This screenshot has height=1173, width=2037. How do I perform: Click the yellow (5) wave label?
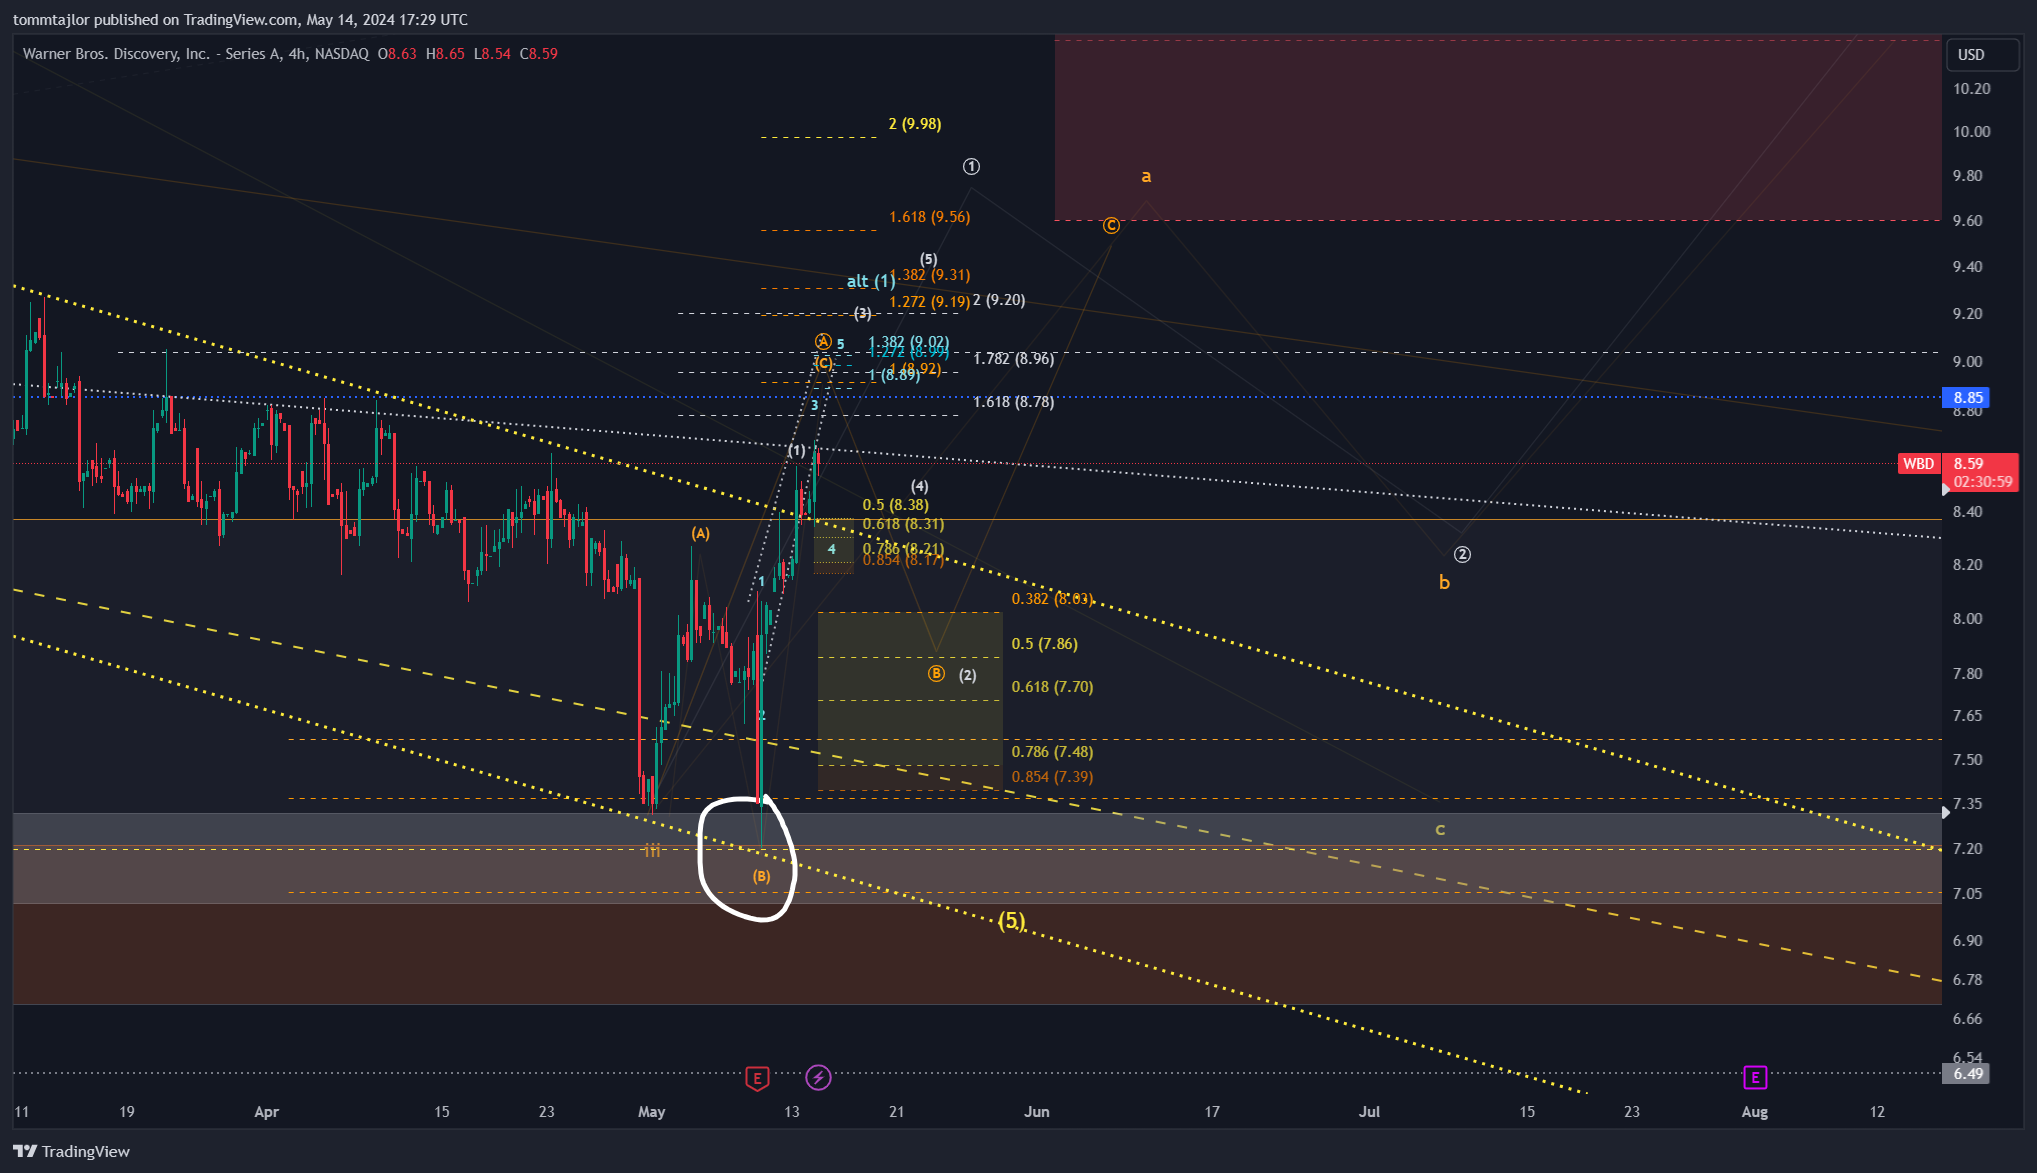(x=1012, y=921)
